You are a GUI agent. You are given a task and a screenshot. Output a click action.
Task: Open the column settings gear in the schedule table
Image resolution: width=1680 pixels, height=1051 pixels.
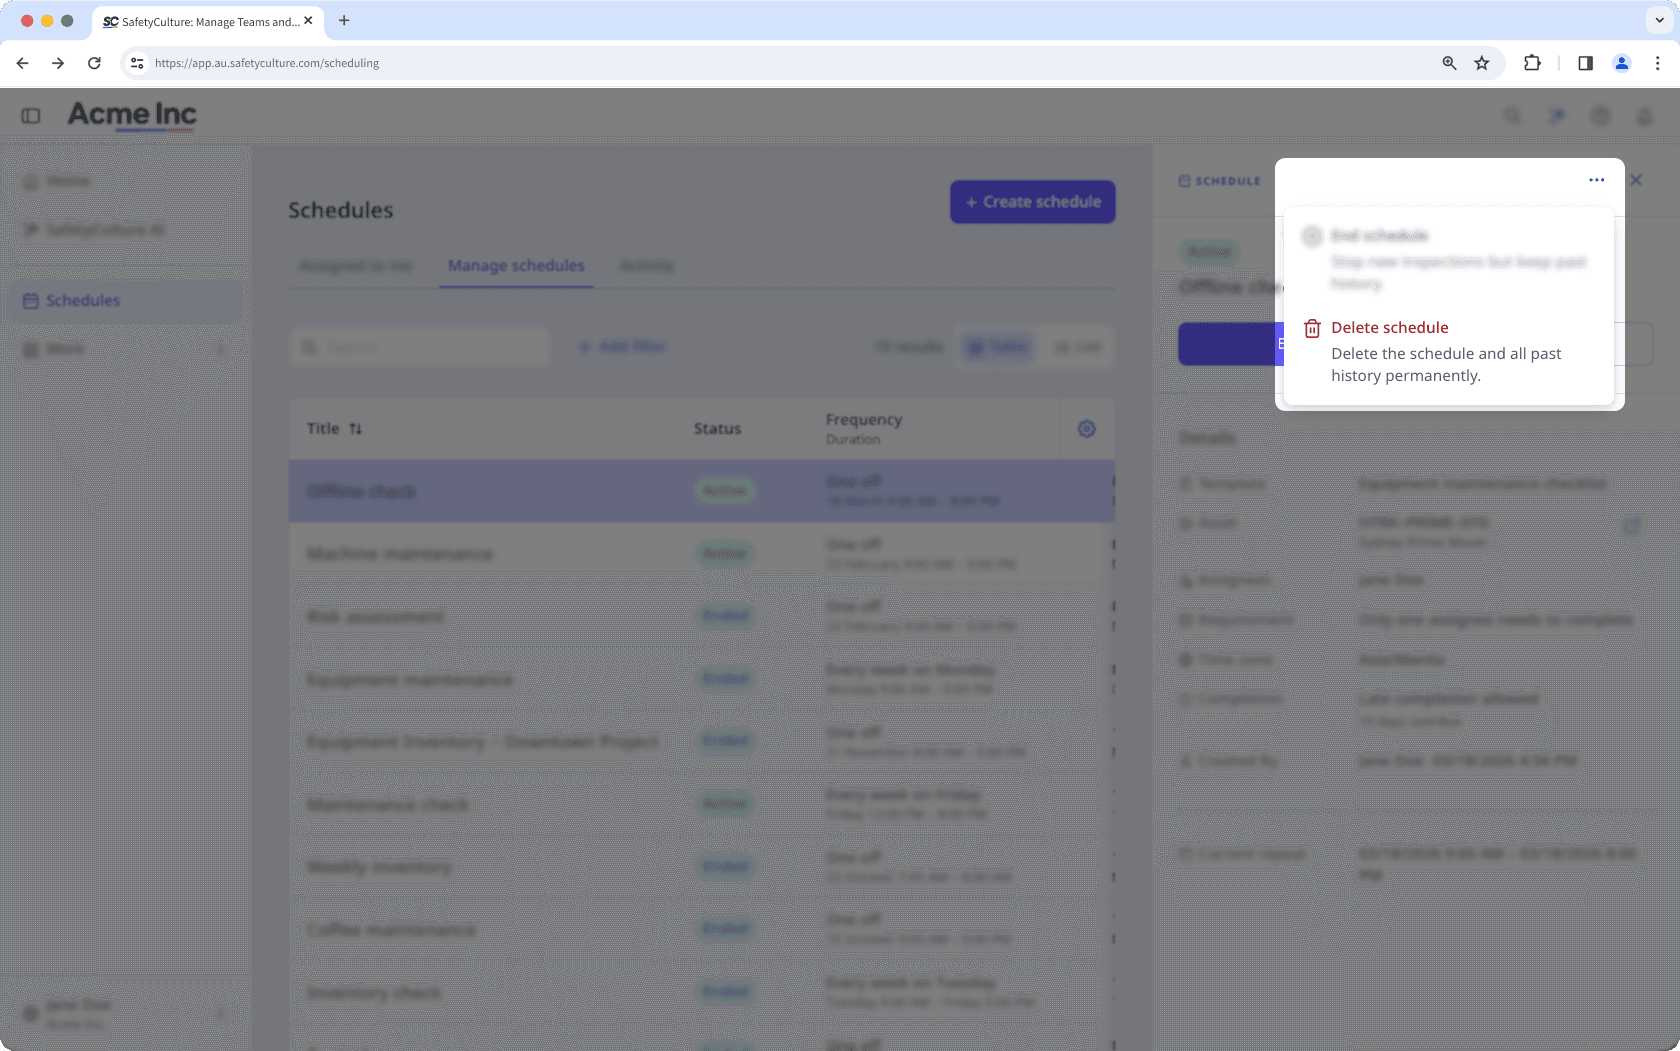[1087, 428]
